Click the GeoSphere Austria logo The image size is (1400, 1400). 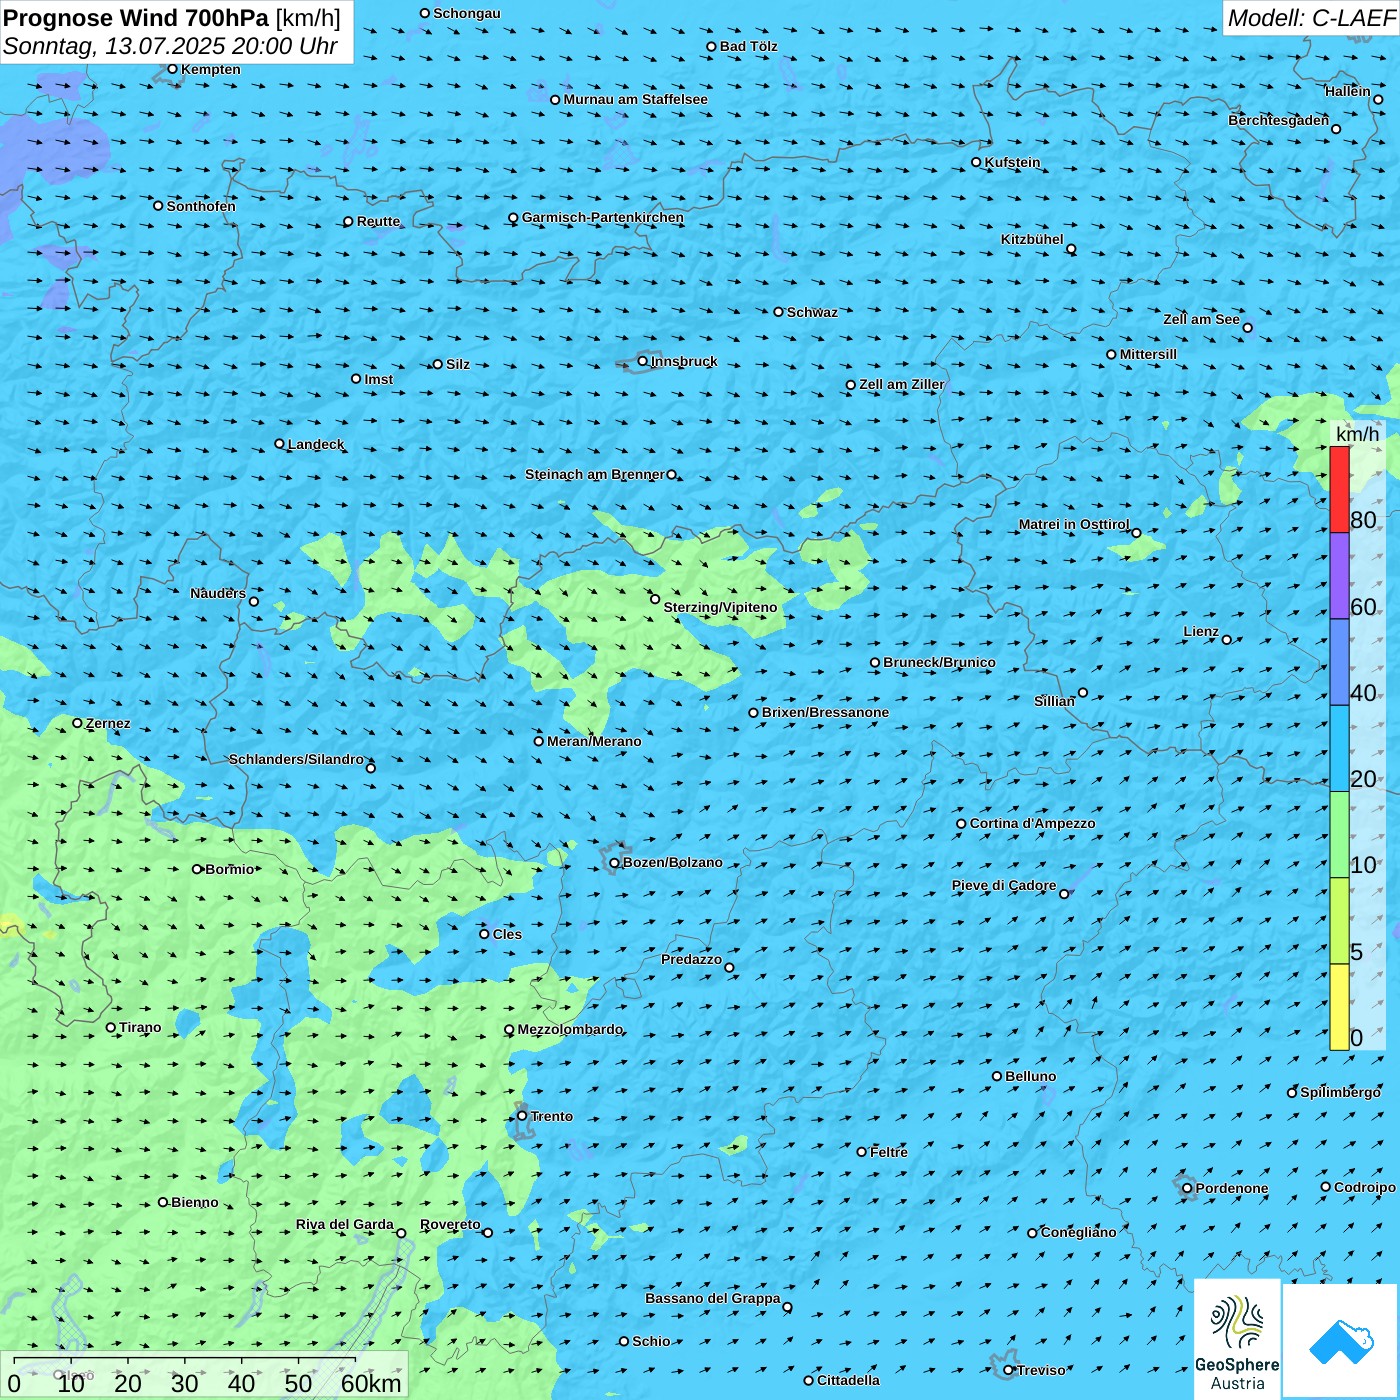tap(1237, 1339)
